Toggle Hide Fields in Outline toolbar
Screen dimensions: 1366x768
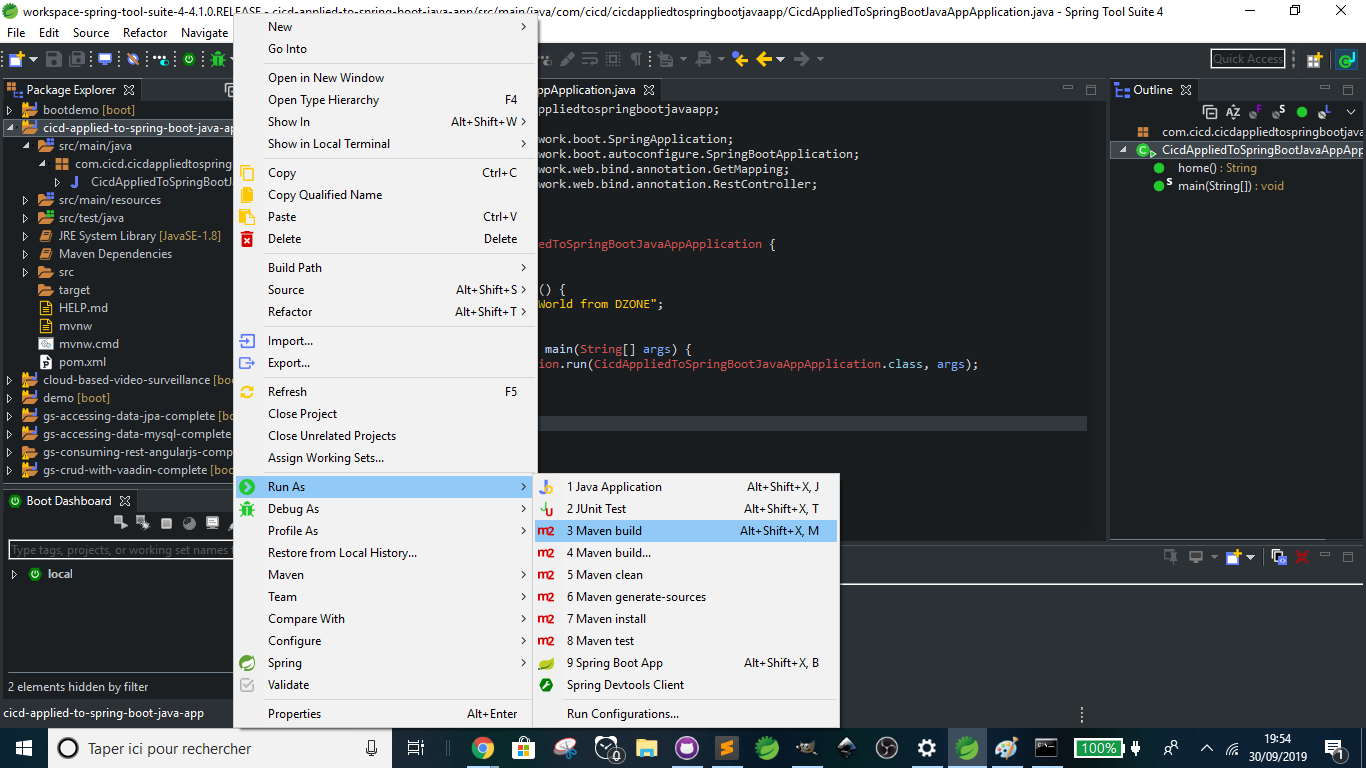[1256, 112]
